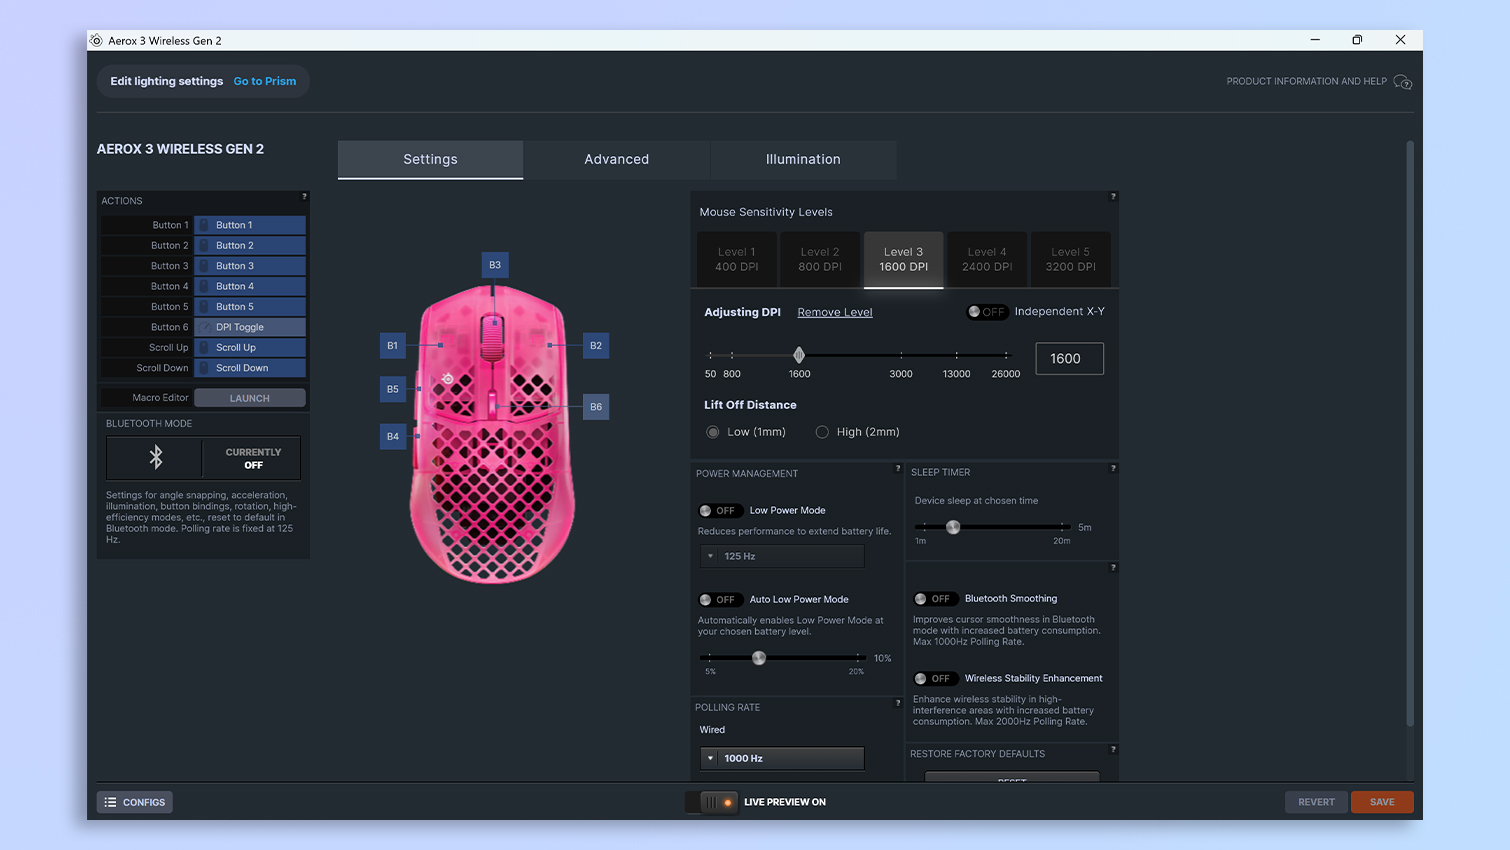Launch the Macro Editor
Screen dimensions: 1510x850
(x=249, y=397)
